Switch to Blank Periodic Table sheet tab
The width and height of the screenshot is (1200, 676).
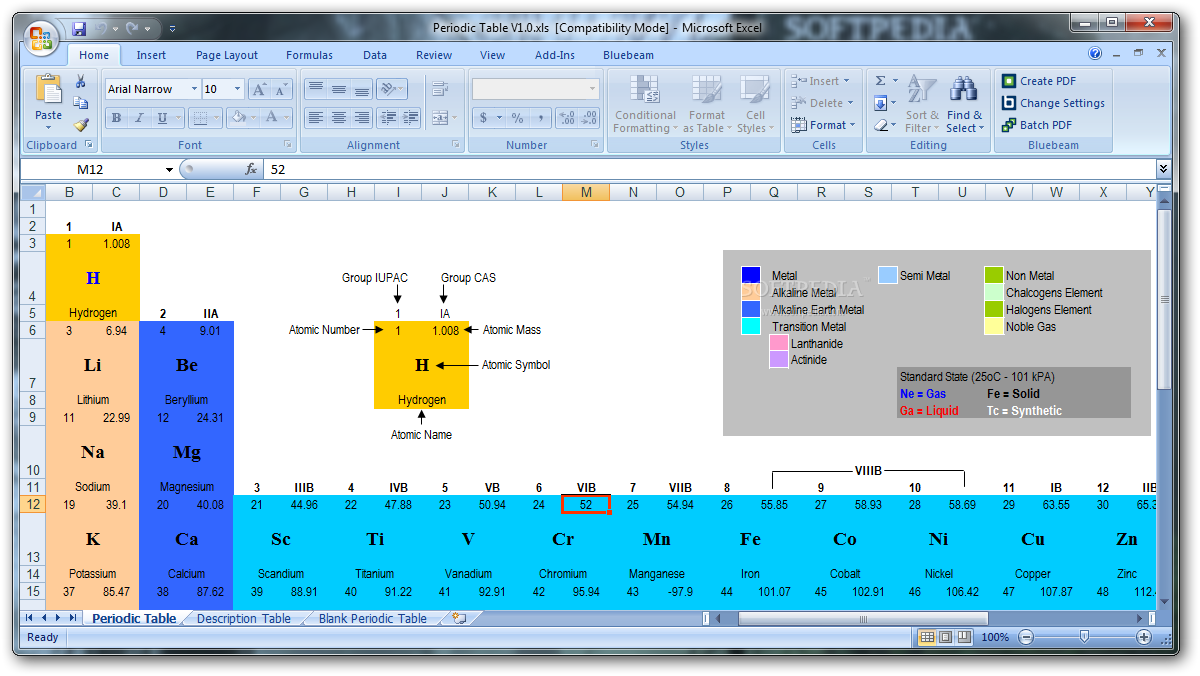(372, 619)
